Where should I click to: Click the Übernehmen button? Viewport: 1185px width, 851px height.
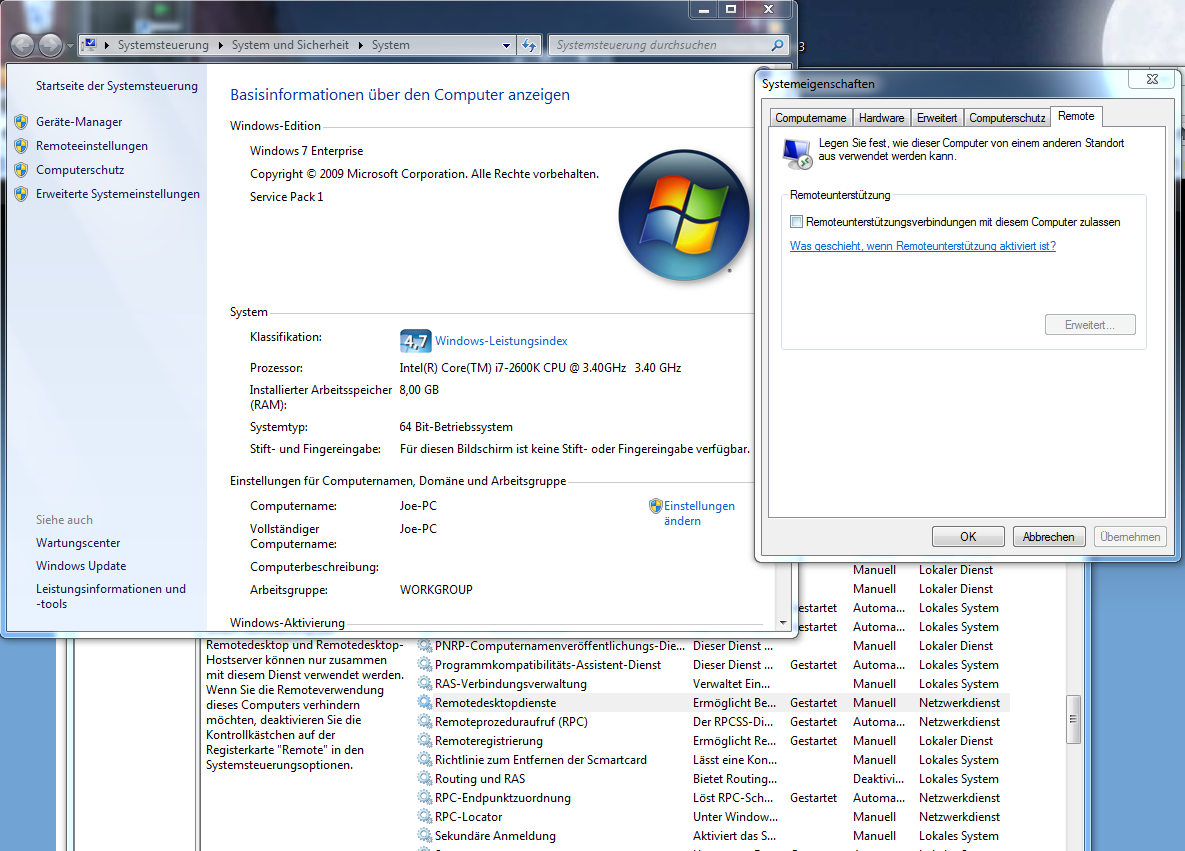coord(1130,537)
